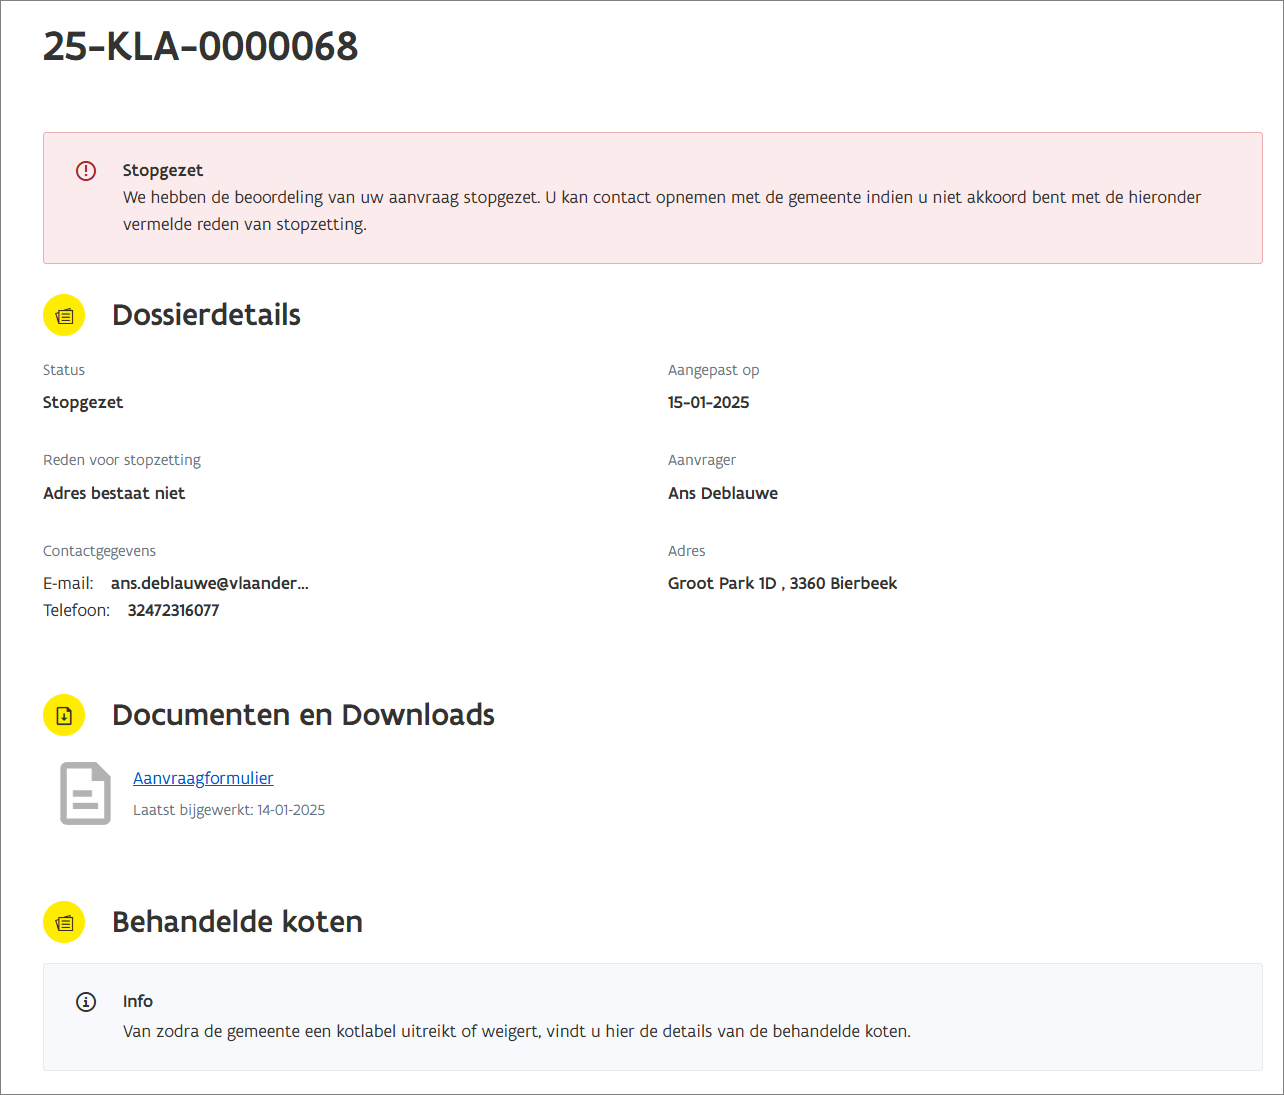Click the Aangepast op date 15-01-2025
1284x1095 pixels.
point(708,402)
